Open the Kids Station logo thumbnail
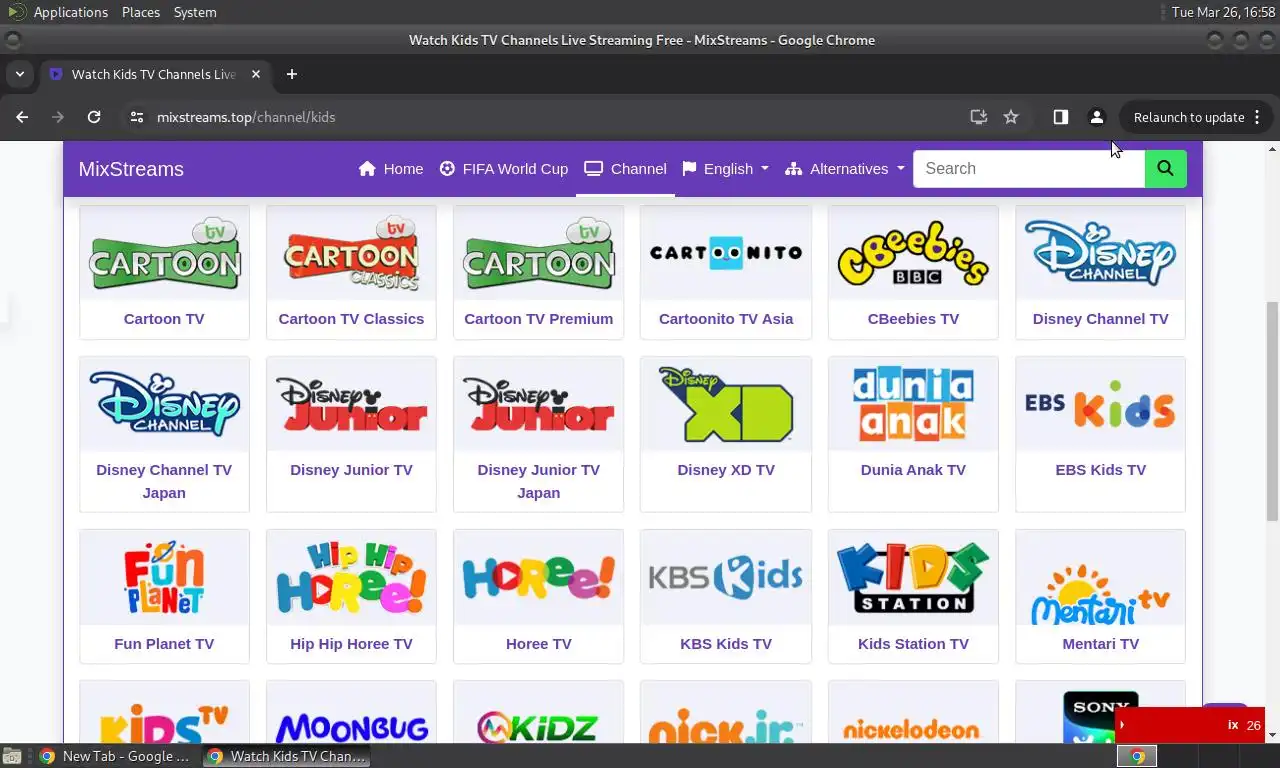Screen dimensions: 1280x768 [x=913, y=578]
